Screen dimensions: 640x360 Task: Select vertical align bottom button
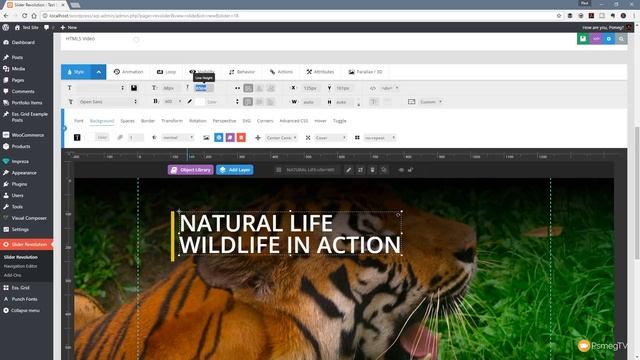(270, 102)
